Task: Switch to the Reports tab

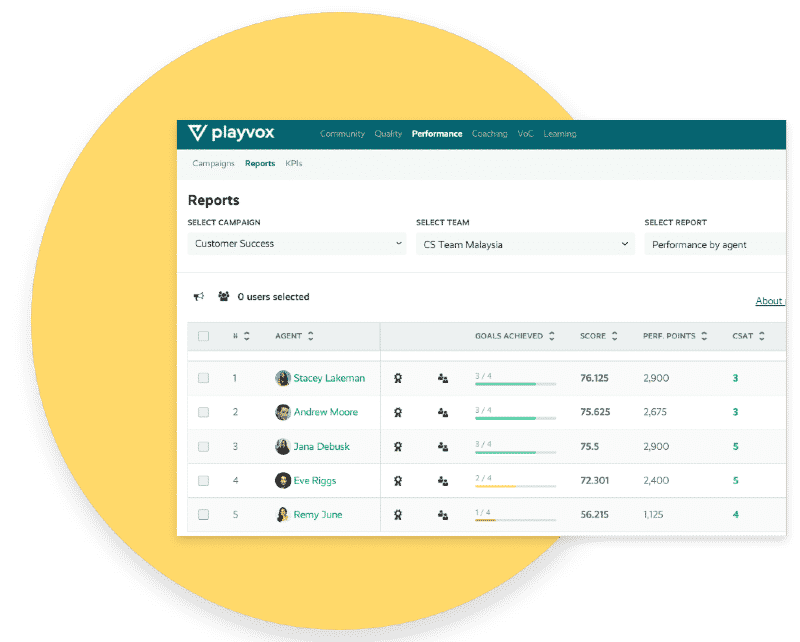Action: pyautogui.click(x=260, y=163)
